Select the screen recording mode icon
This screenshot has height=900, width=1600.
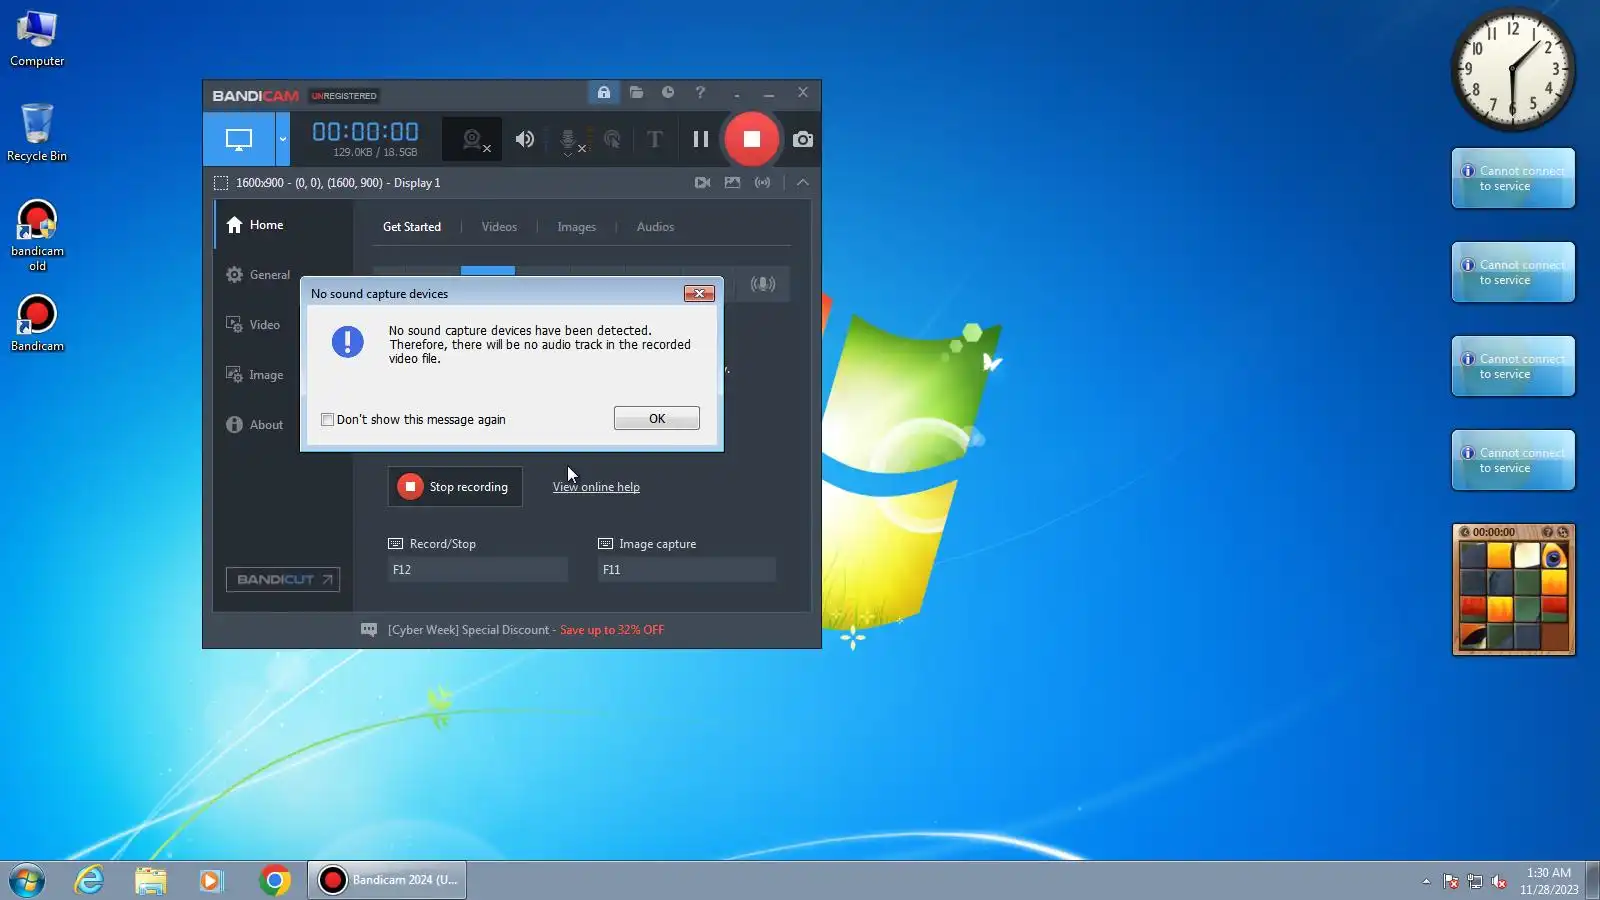click(239, 139)
